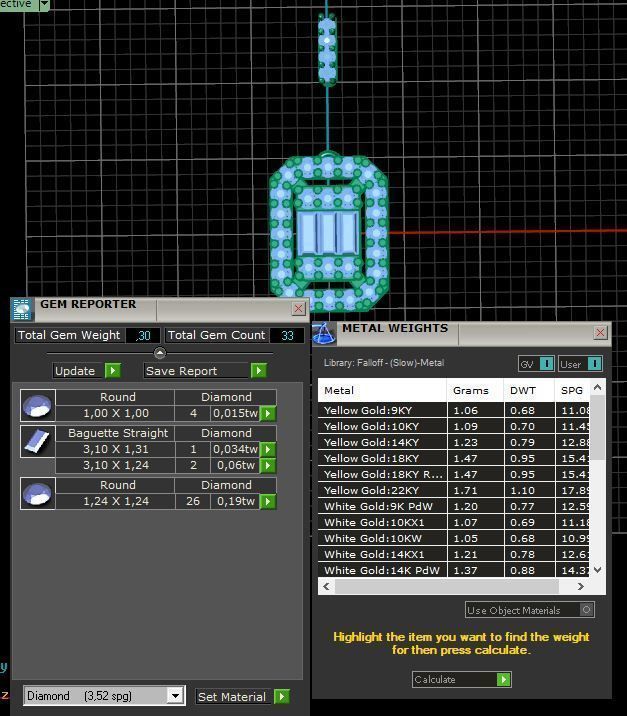Collapse the Gem Reporter summary with the round arrow handle
Viewport: 627px width, 716px height.
pos(160,353)
